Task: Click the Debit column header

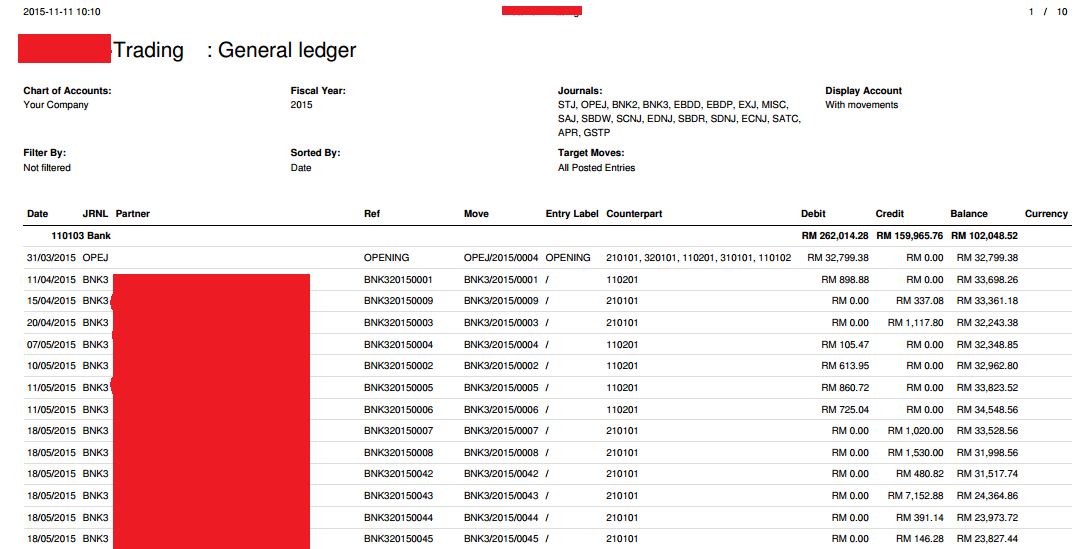Action: [813, 214]
